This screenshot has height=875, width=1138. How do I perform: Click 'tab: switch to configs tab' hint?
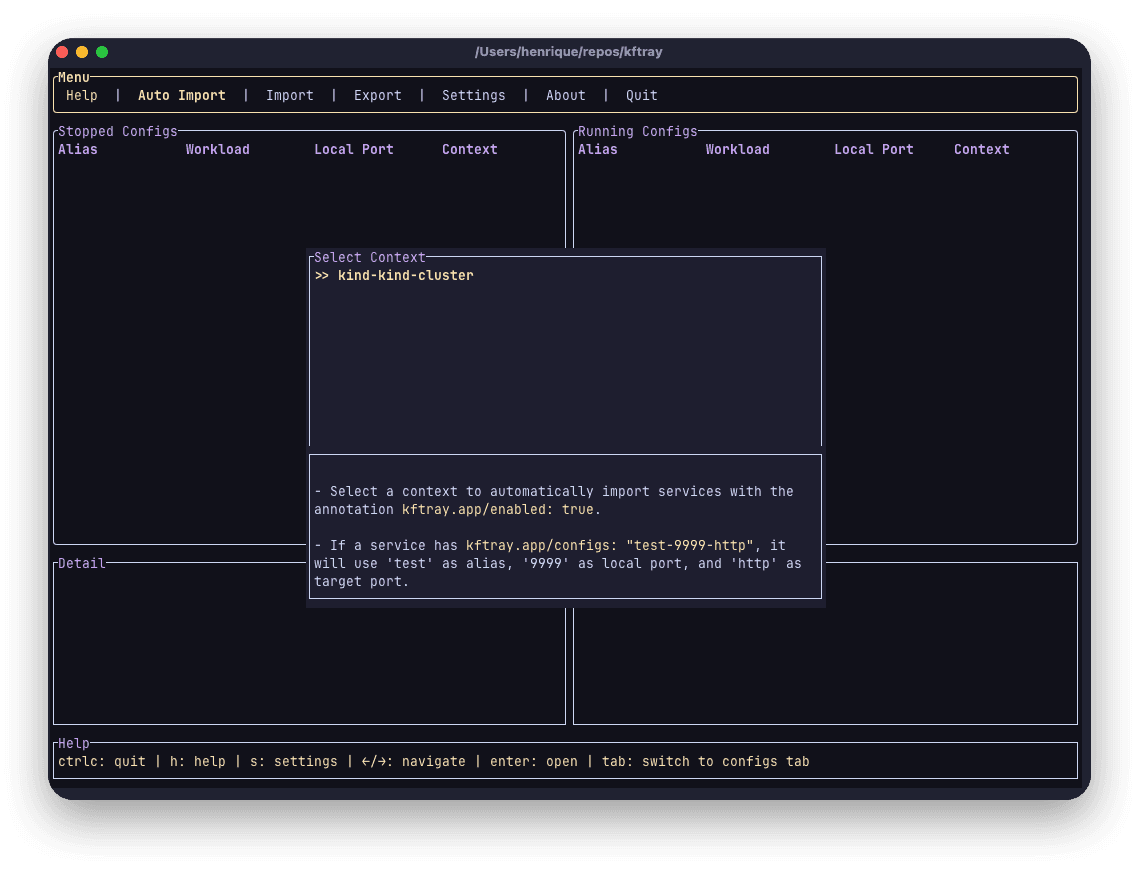coord(705,762)
